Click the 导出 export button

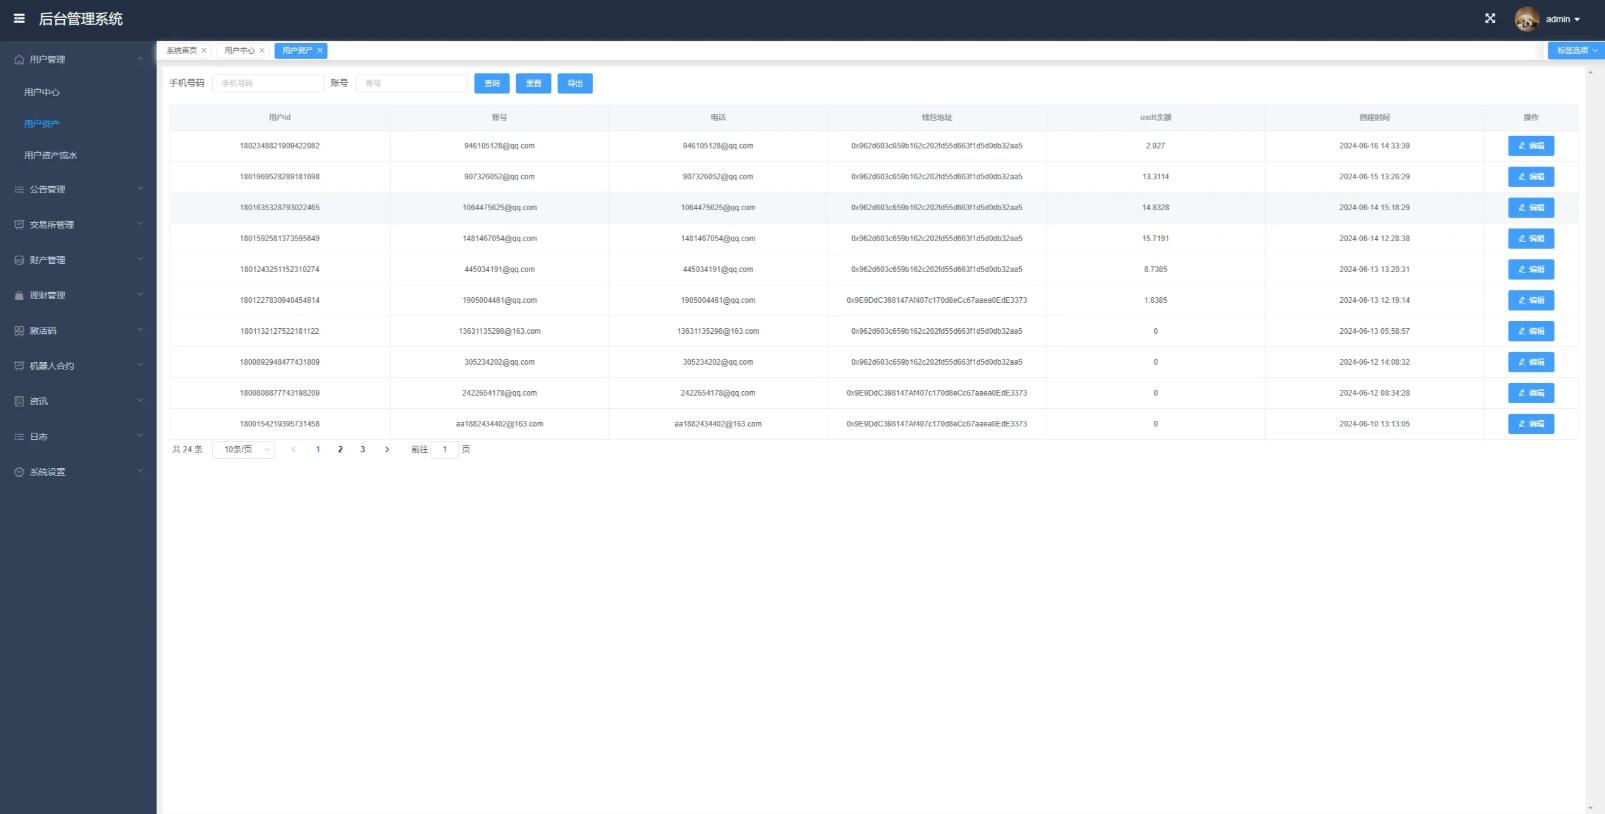tap(575, 84)
